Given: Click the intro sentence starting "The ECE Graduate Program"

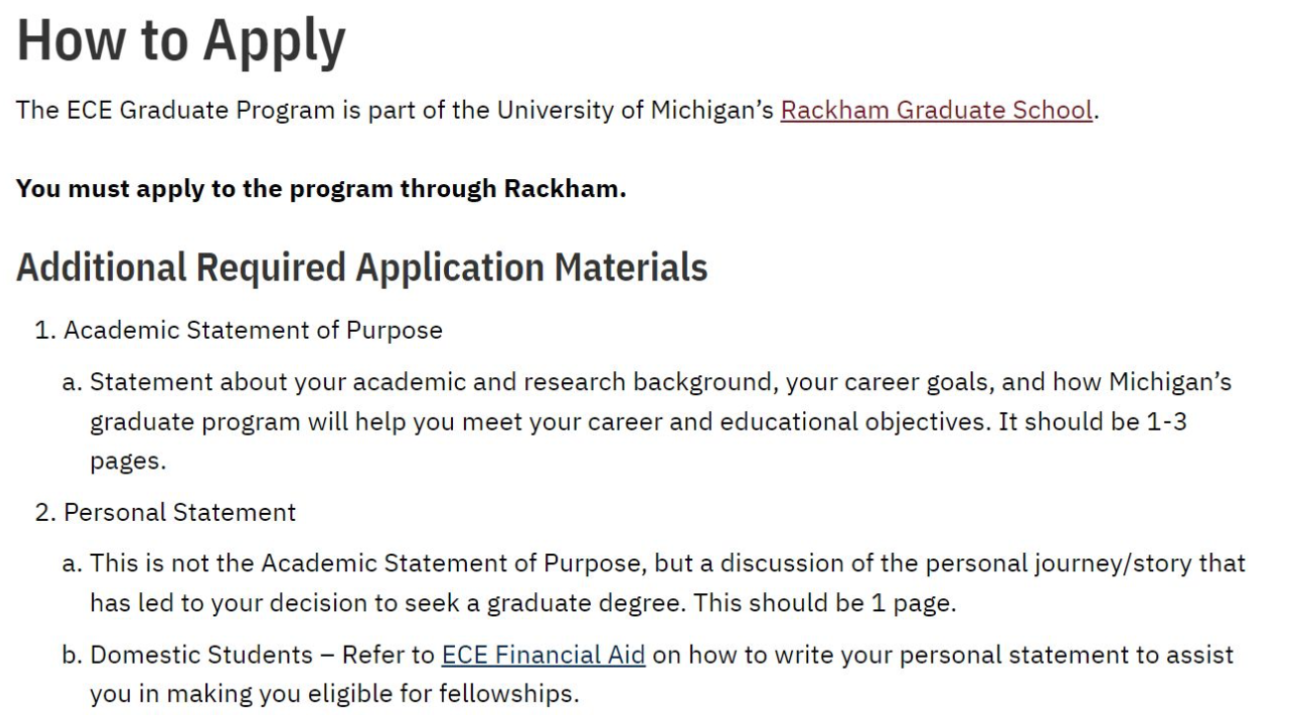Looking at the screenshot, I should click(400, 110).
